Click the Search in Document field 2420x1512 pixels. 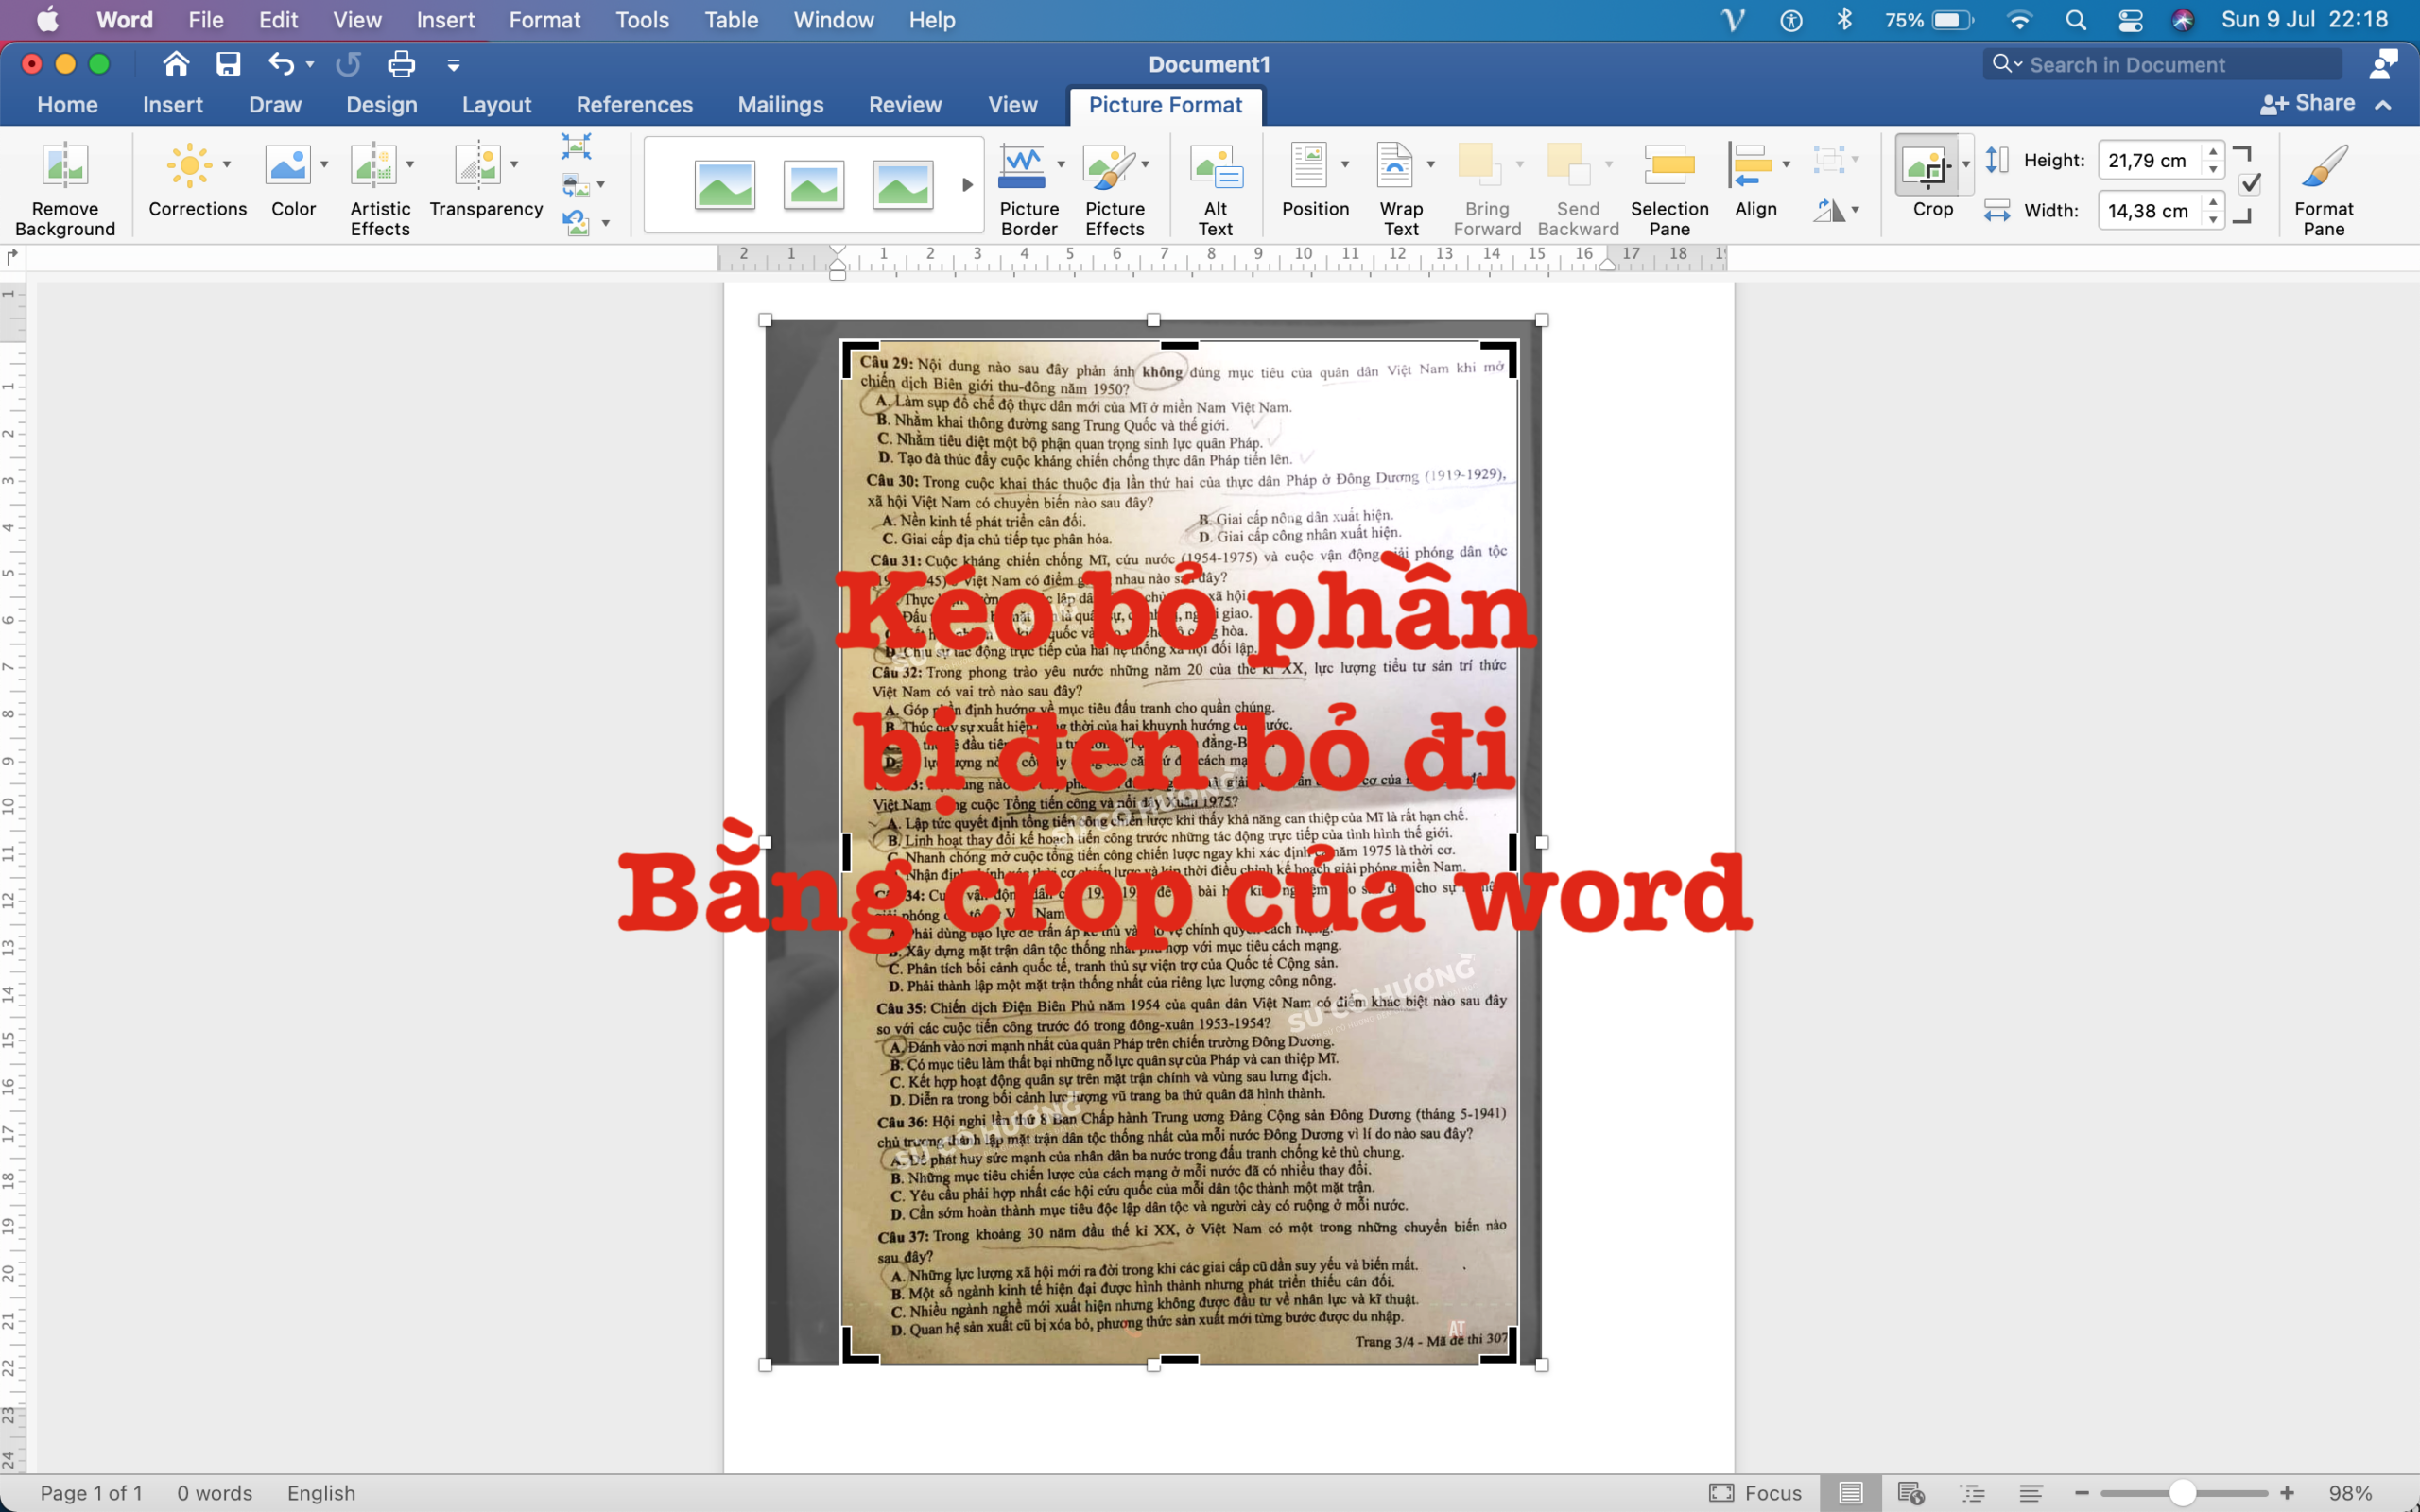[x=2162, y=64]
